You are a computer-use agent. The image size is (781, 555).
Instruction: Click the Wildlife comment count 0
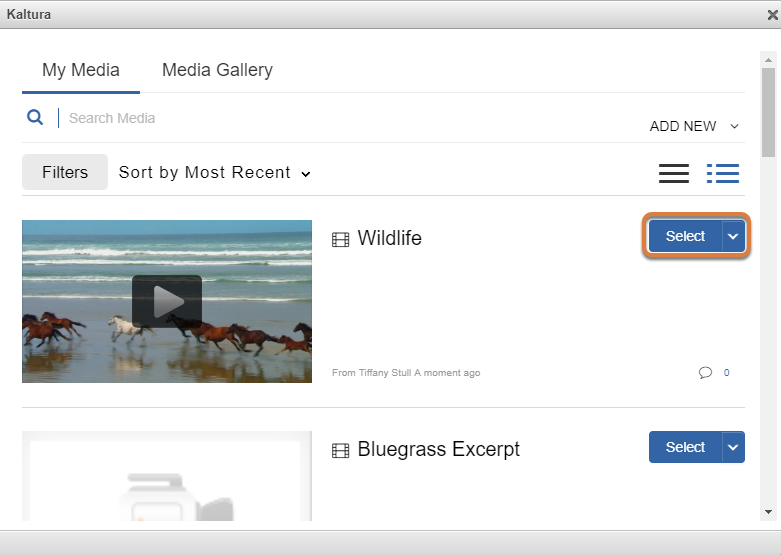click(x=727, y=373)
